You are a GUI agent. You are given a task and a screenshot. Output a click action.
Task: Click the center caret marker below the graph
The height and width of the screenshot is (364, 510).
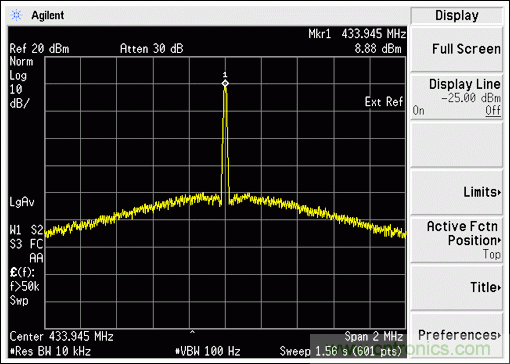pyautogui.click(x=192, y=332)
